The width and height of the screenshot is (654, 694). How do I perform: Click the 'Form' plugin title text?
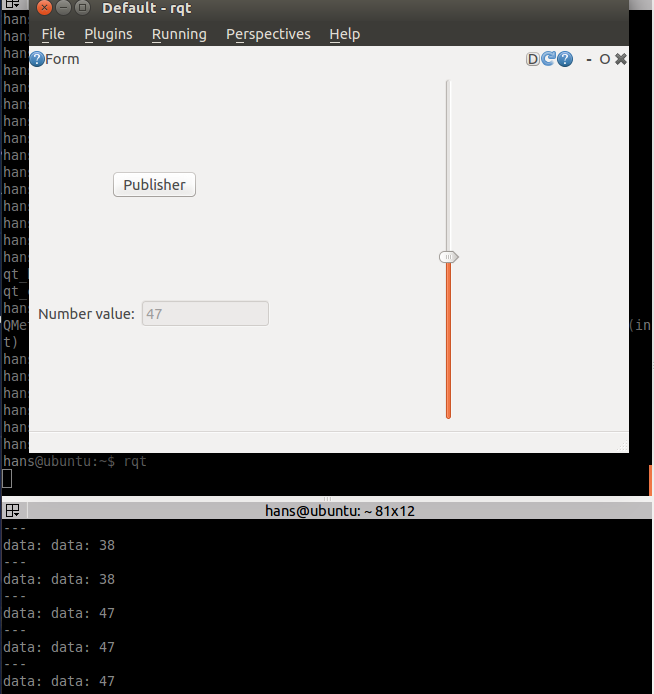pos(62,59)
